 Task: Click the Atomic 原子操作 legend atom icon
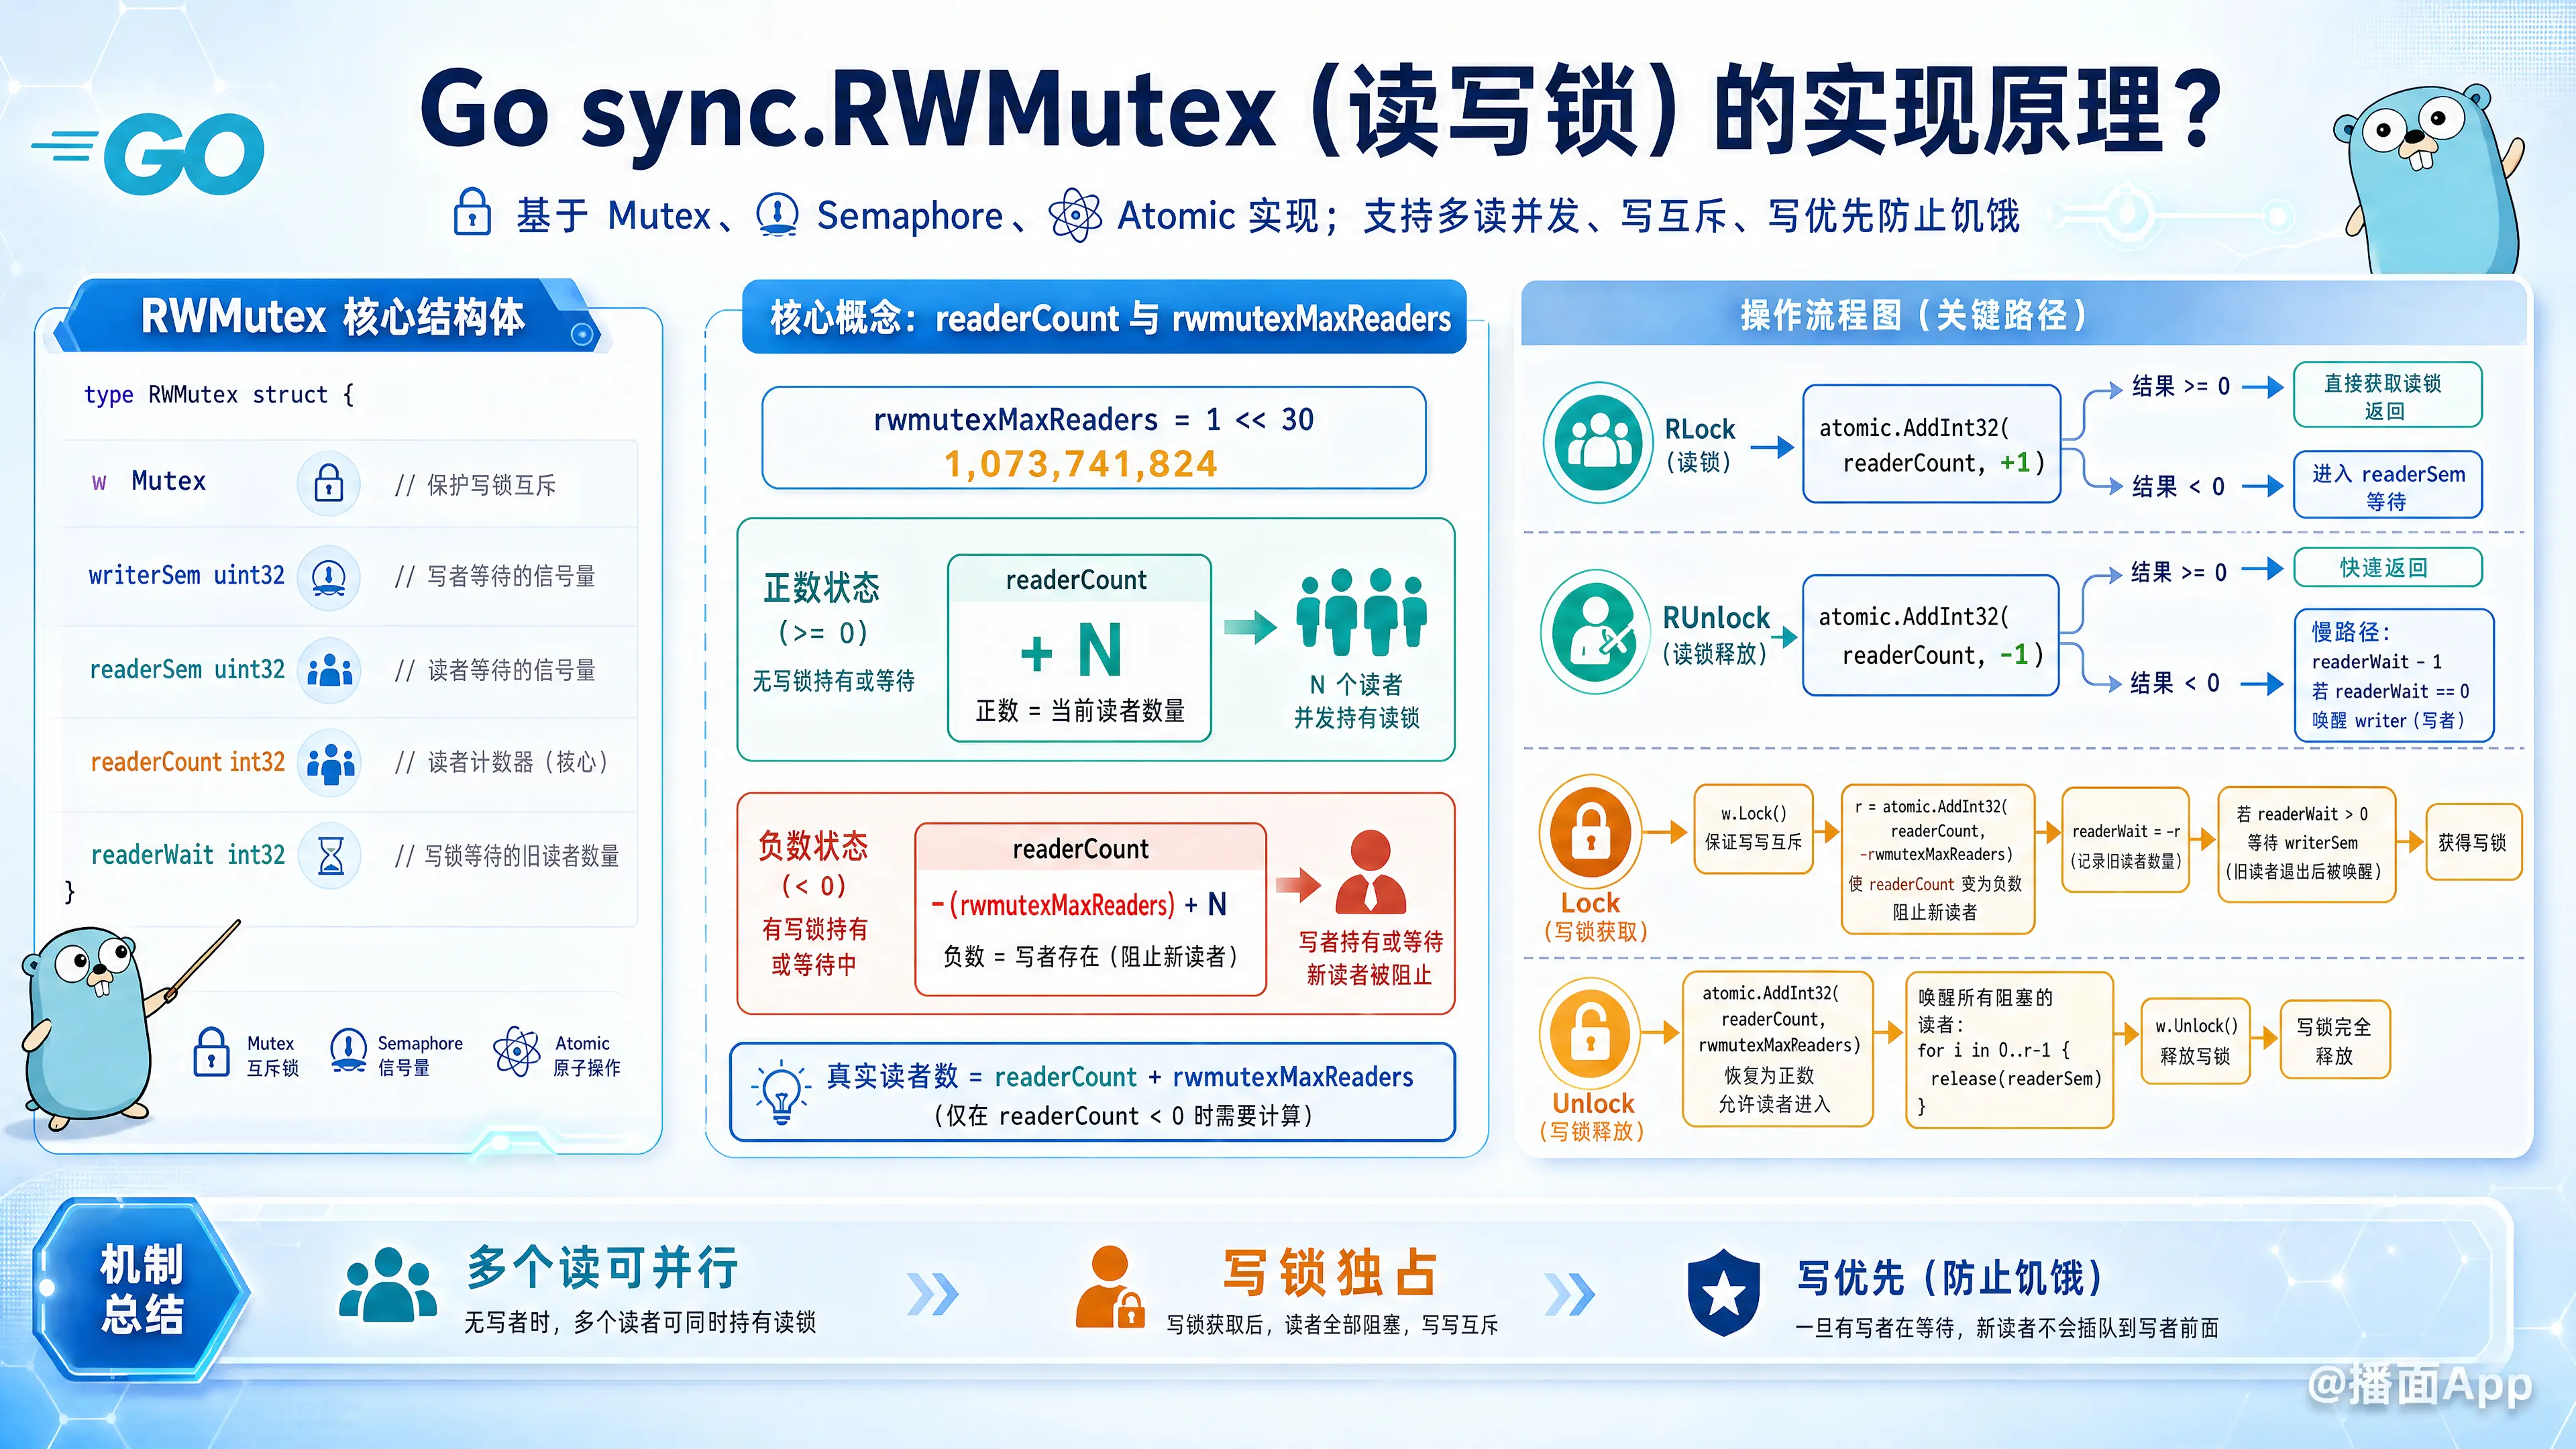[x=517, y=1052]
